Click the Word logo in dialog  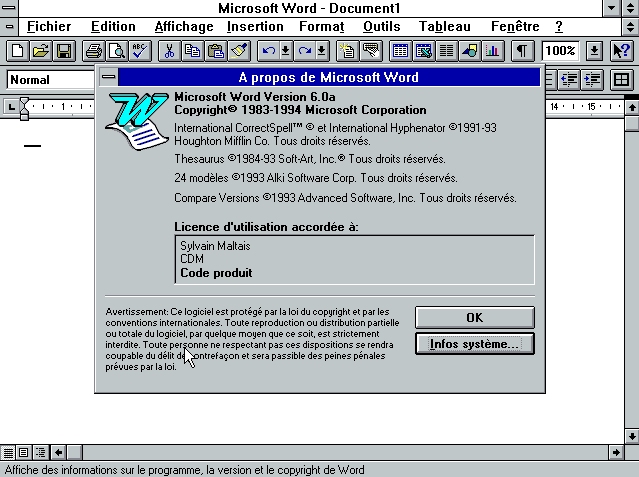(x=138, y=121)
